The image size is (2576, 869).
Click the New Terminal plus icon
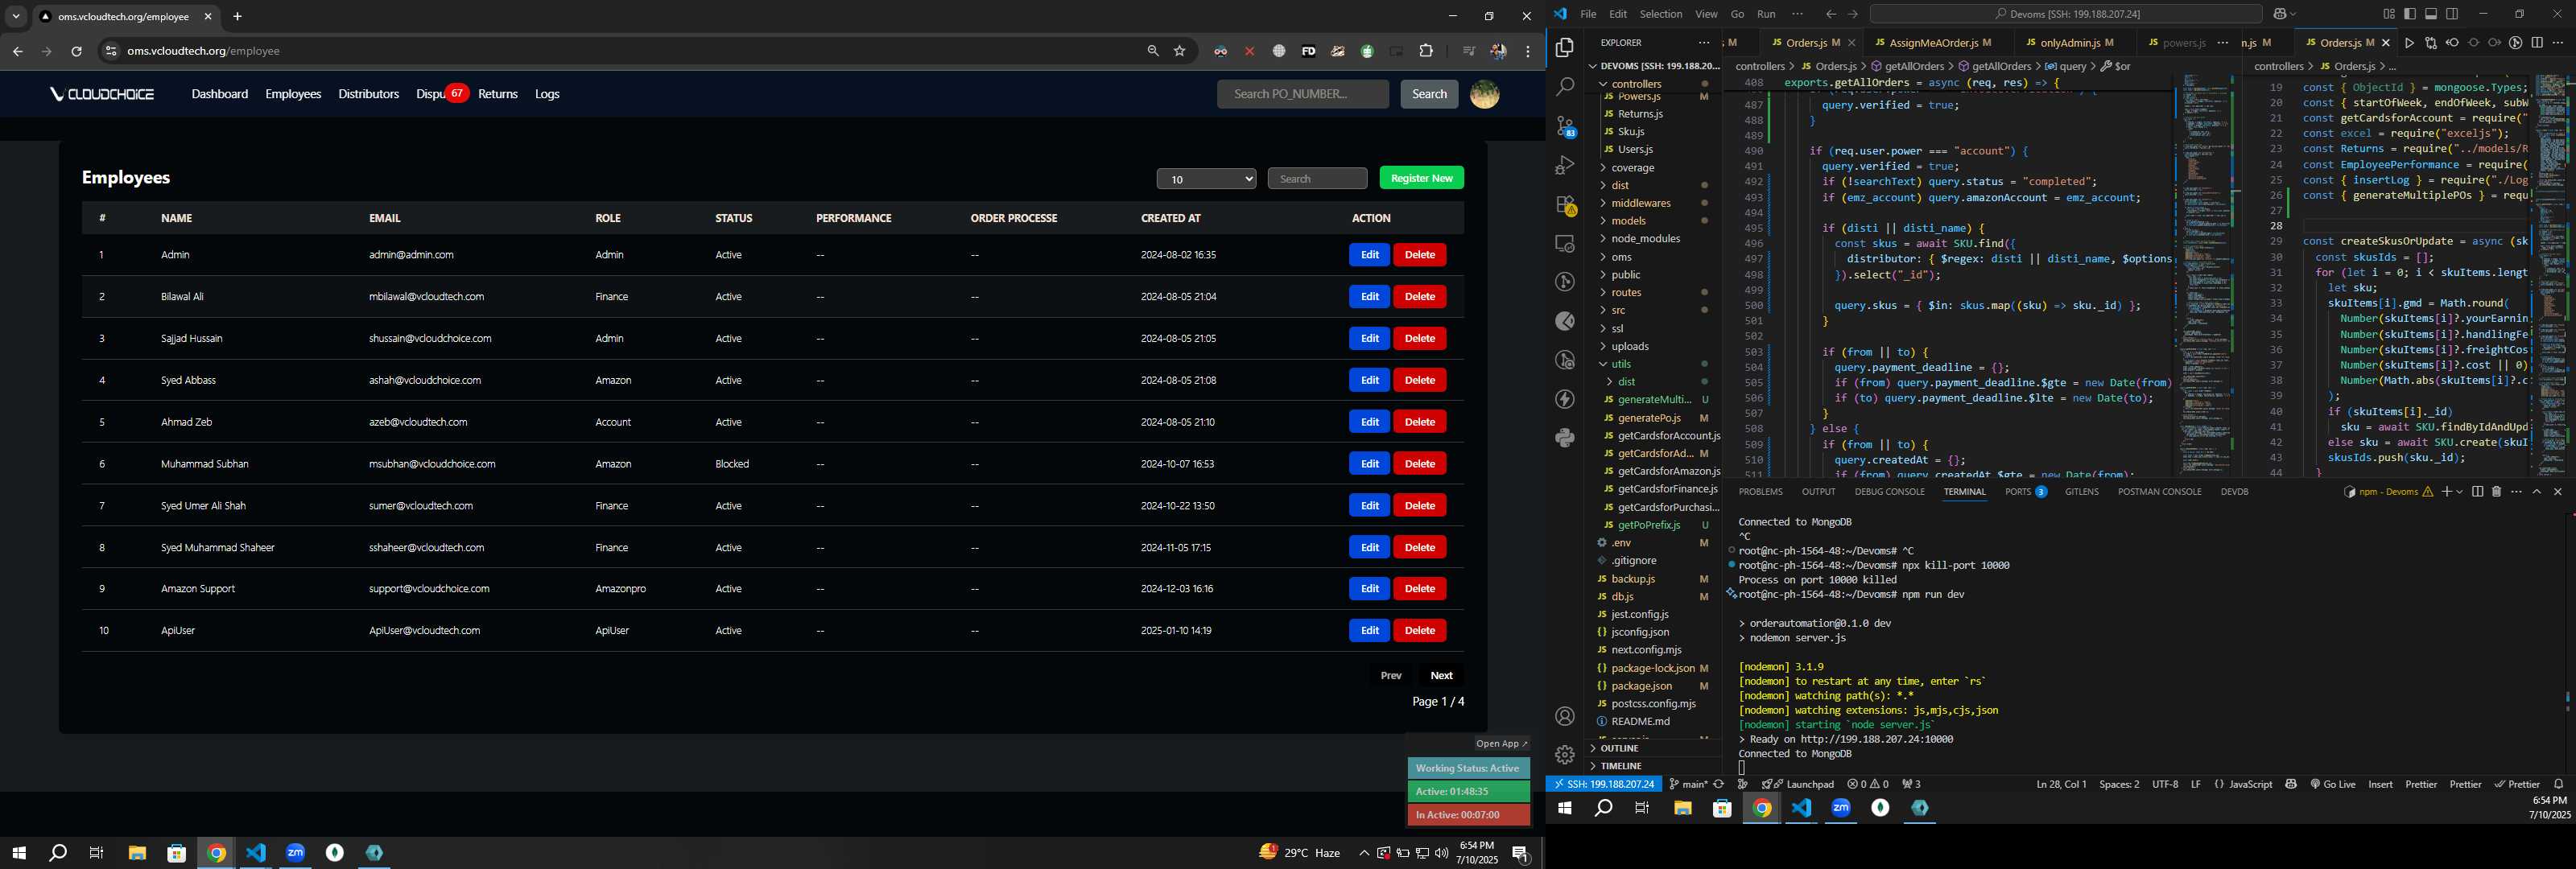(2446, 492)
